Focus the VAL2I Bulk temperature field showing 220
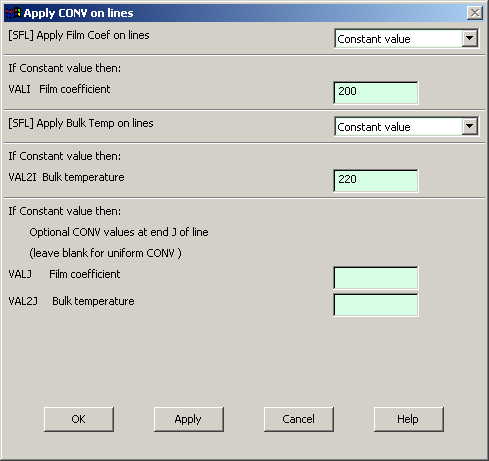This screenshot has width=489, height=461. (376, 180)
